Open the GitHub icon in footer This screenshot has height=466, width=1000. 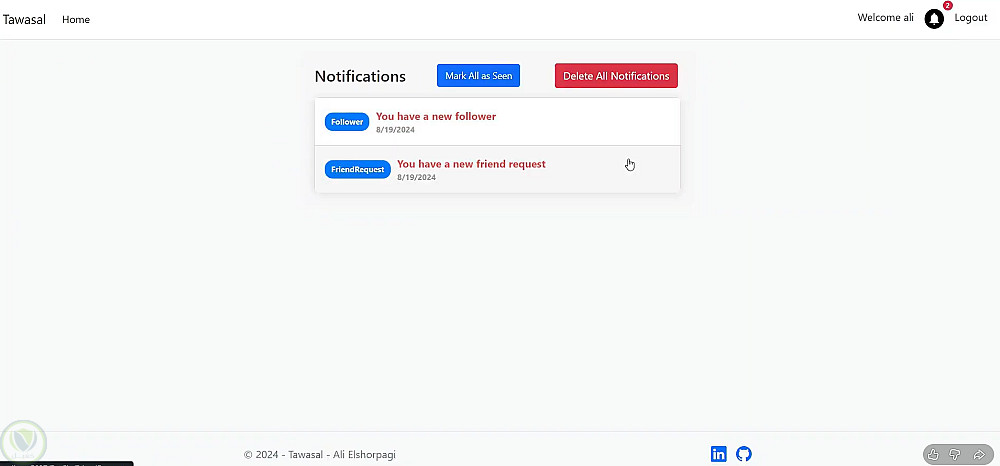pyautogui.click(x=743, y=454)
